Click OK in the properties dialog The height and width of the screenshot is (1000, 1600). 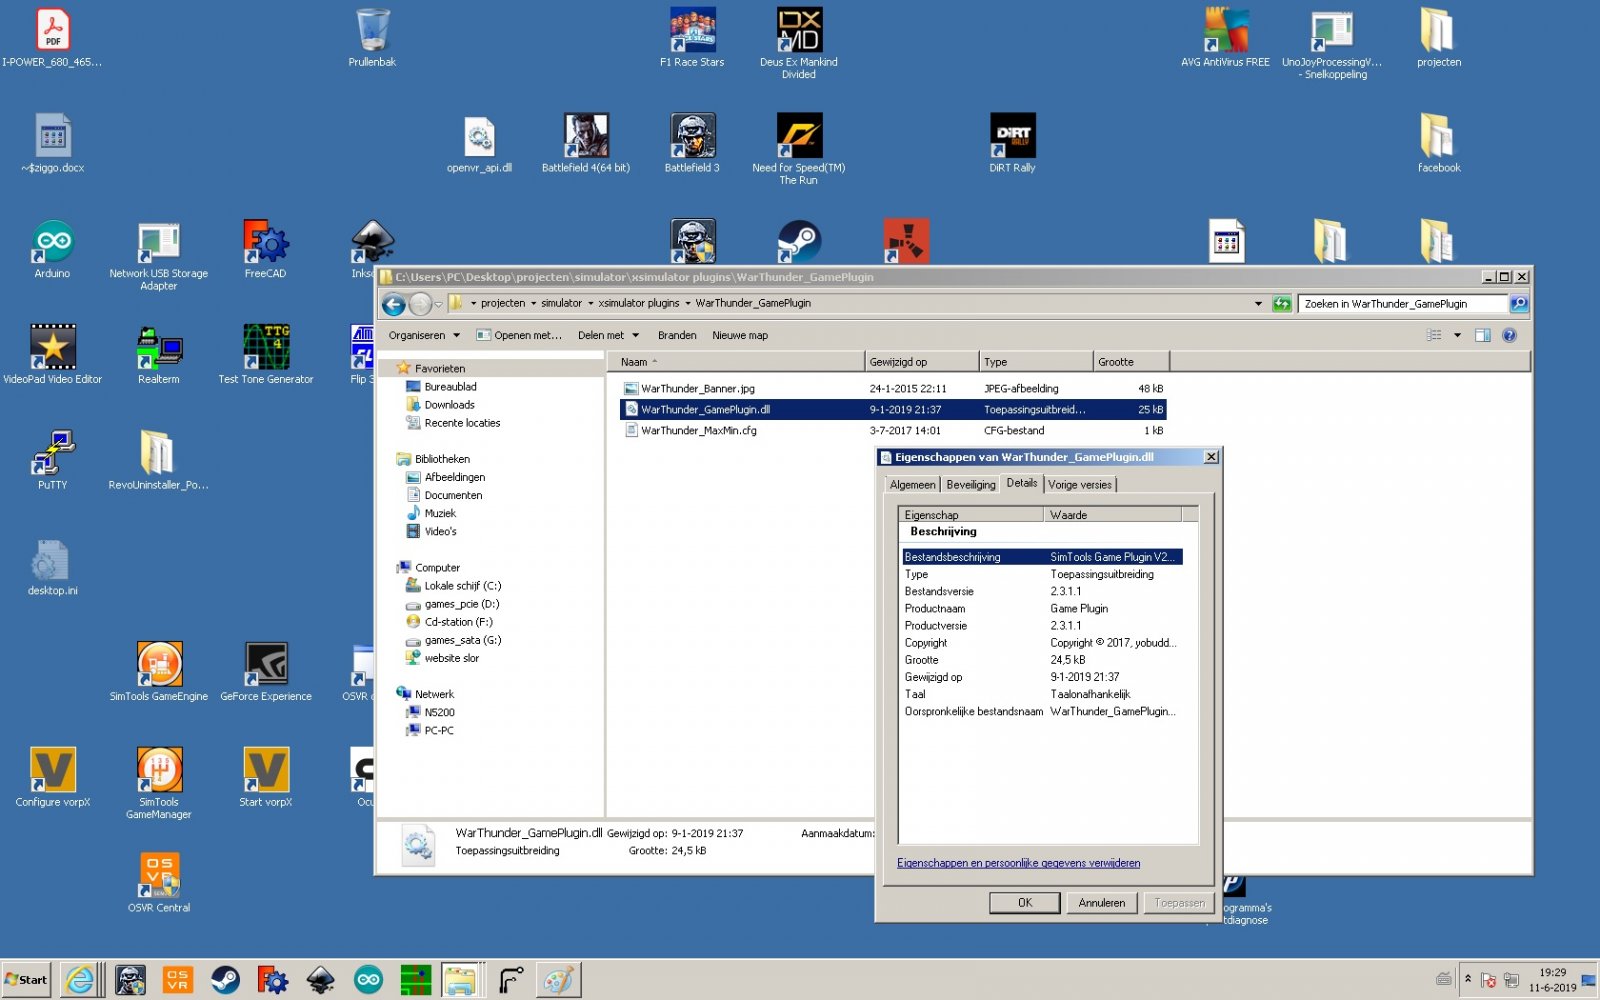click(x=1025, y=902)
